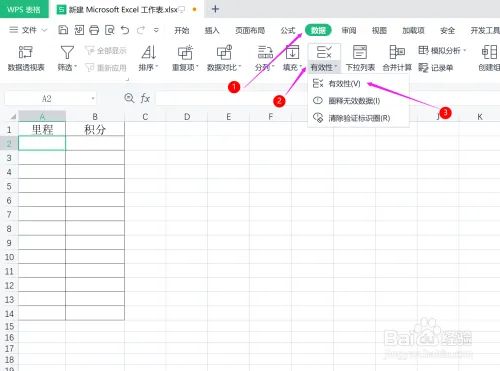Click the Undo arrow icon

(125, 30)
